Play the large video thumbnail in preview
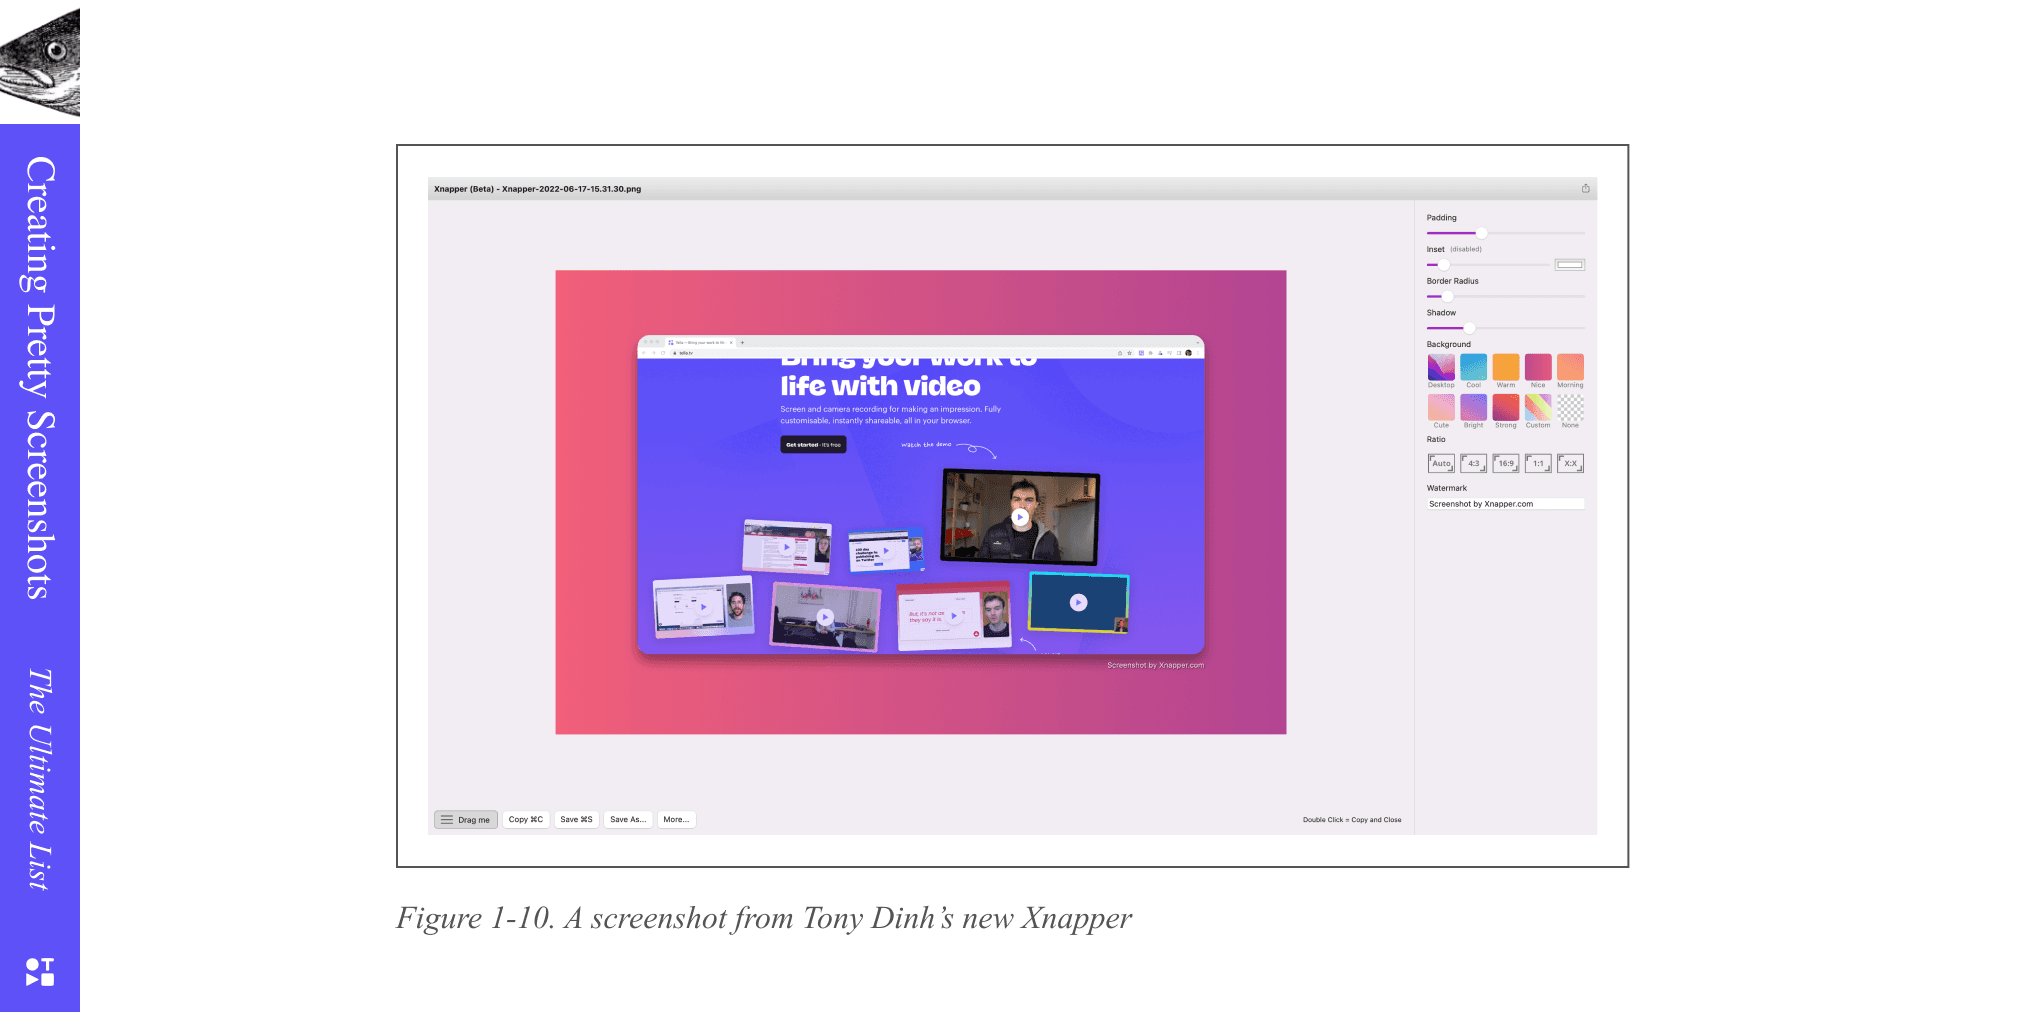 pyautogui.click(x=1020, y=517)
